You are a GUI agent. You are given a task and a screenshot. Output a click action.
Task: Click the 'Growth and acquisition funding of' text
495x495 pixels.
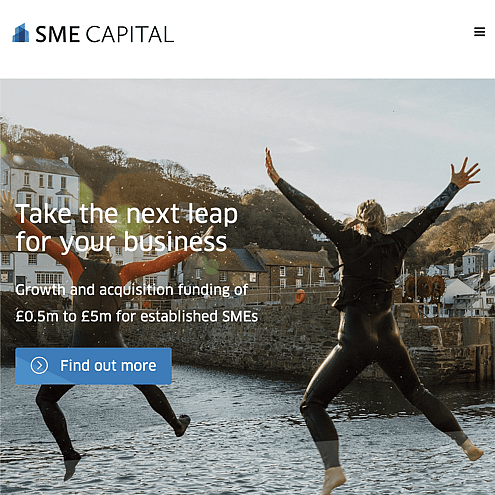(132, 290)
